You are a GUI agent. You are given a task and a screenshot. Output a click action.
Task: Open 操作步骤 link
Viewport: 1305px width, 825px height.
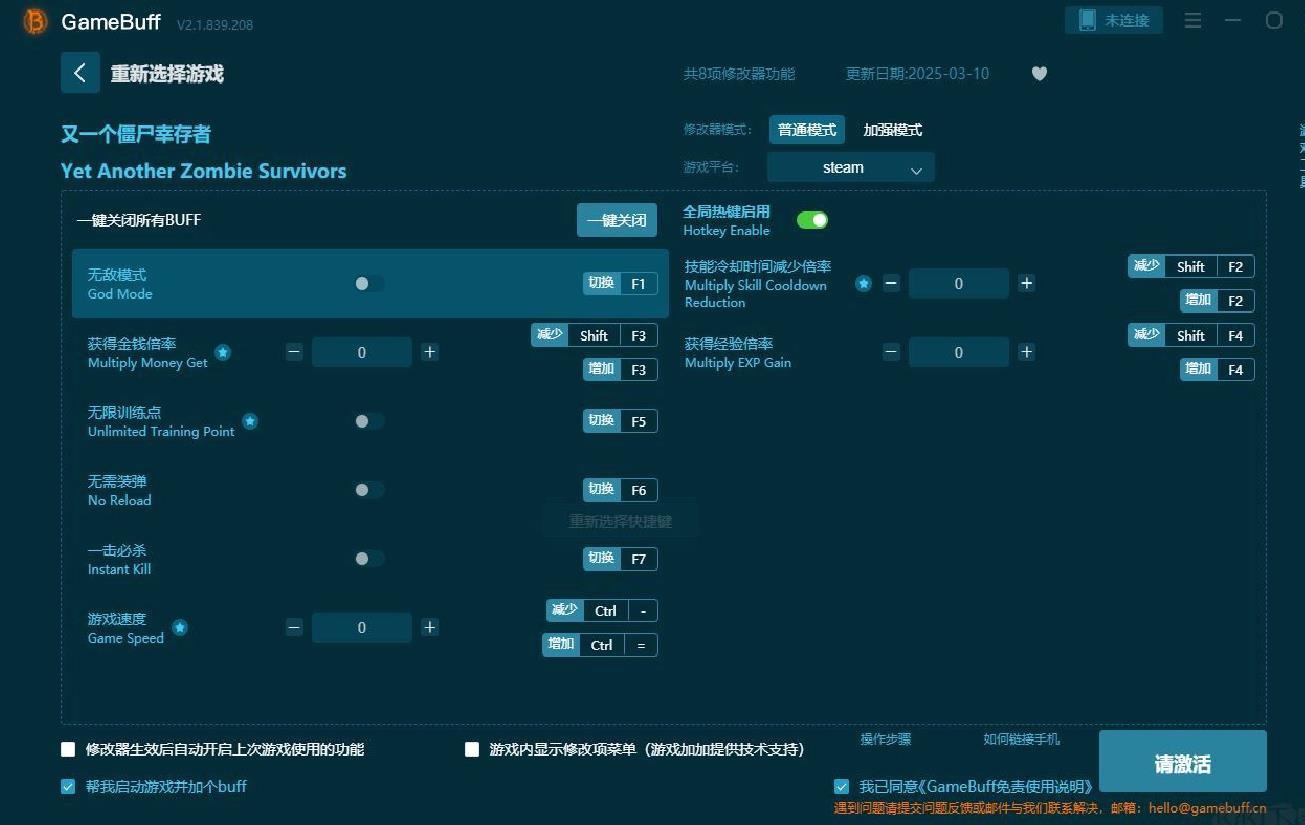(x=886, y=739)
